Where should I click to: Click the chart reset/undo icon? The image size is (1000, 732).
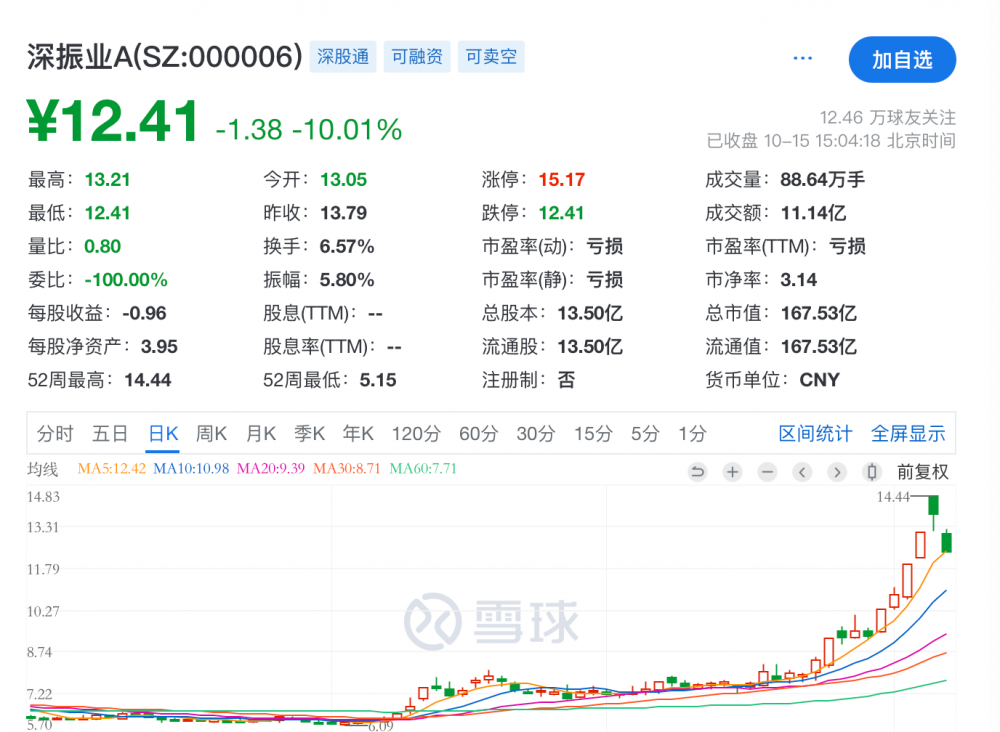[697, 472]
